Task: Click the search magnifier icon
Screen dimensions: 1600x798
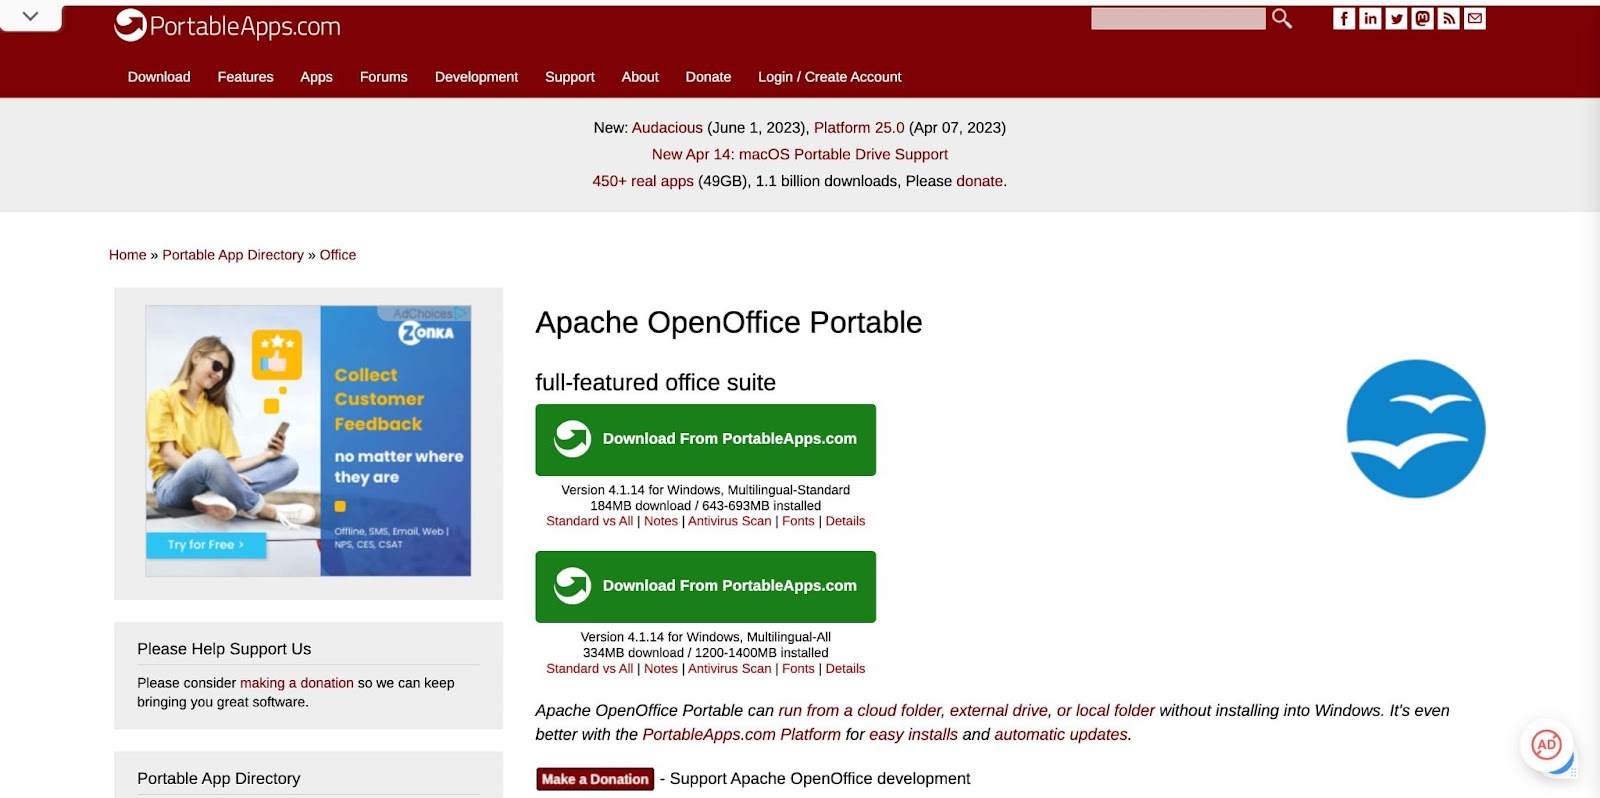Action: click(1282, 18)
